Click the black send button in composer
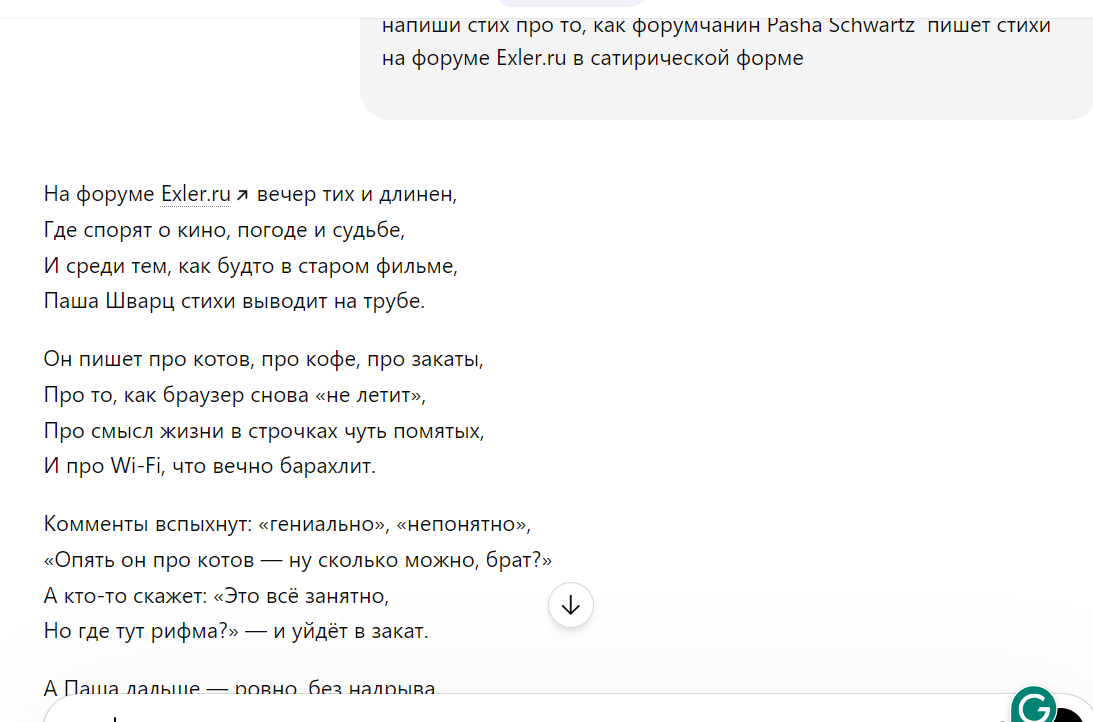The image size is (1093, 722). tap(1072, 714)
